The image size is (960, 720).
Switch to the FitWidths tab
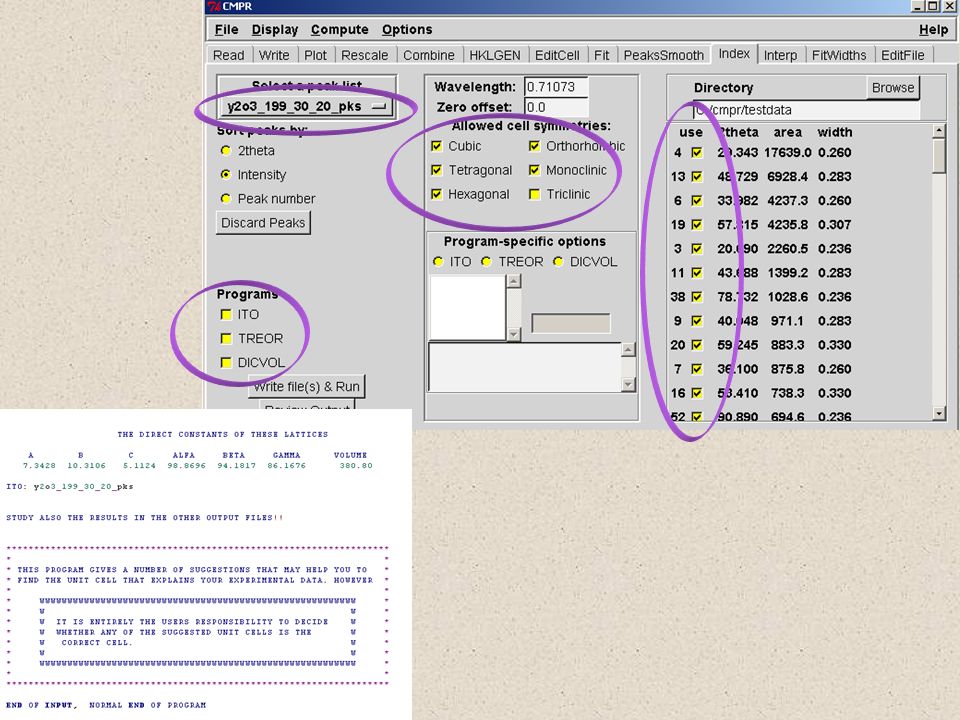click(x=839, y=55)
